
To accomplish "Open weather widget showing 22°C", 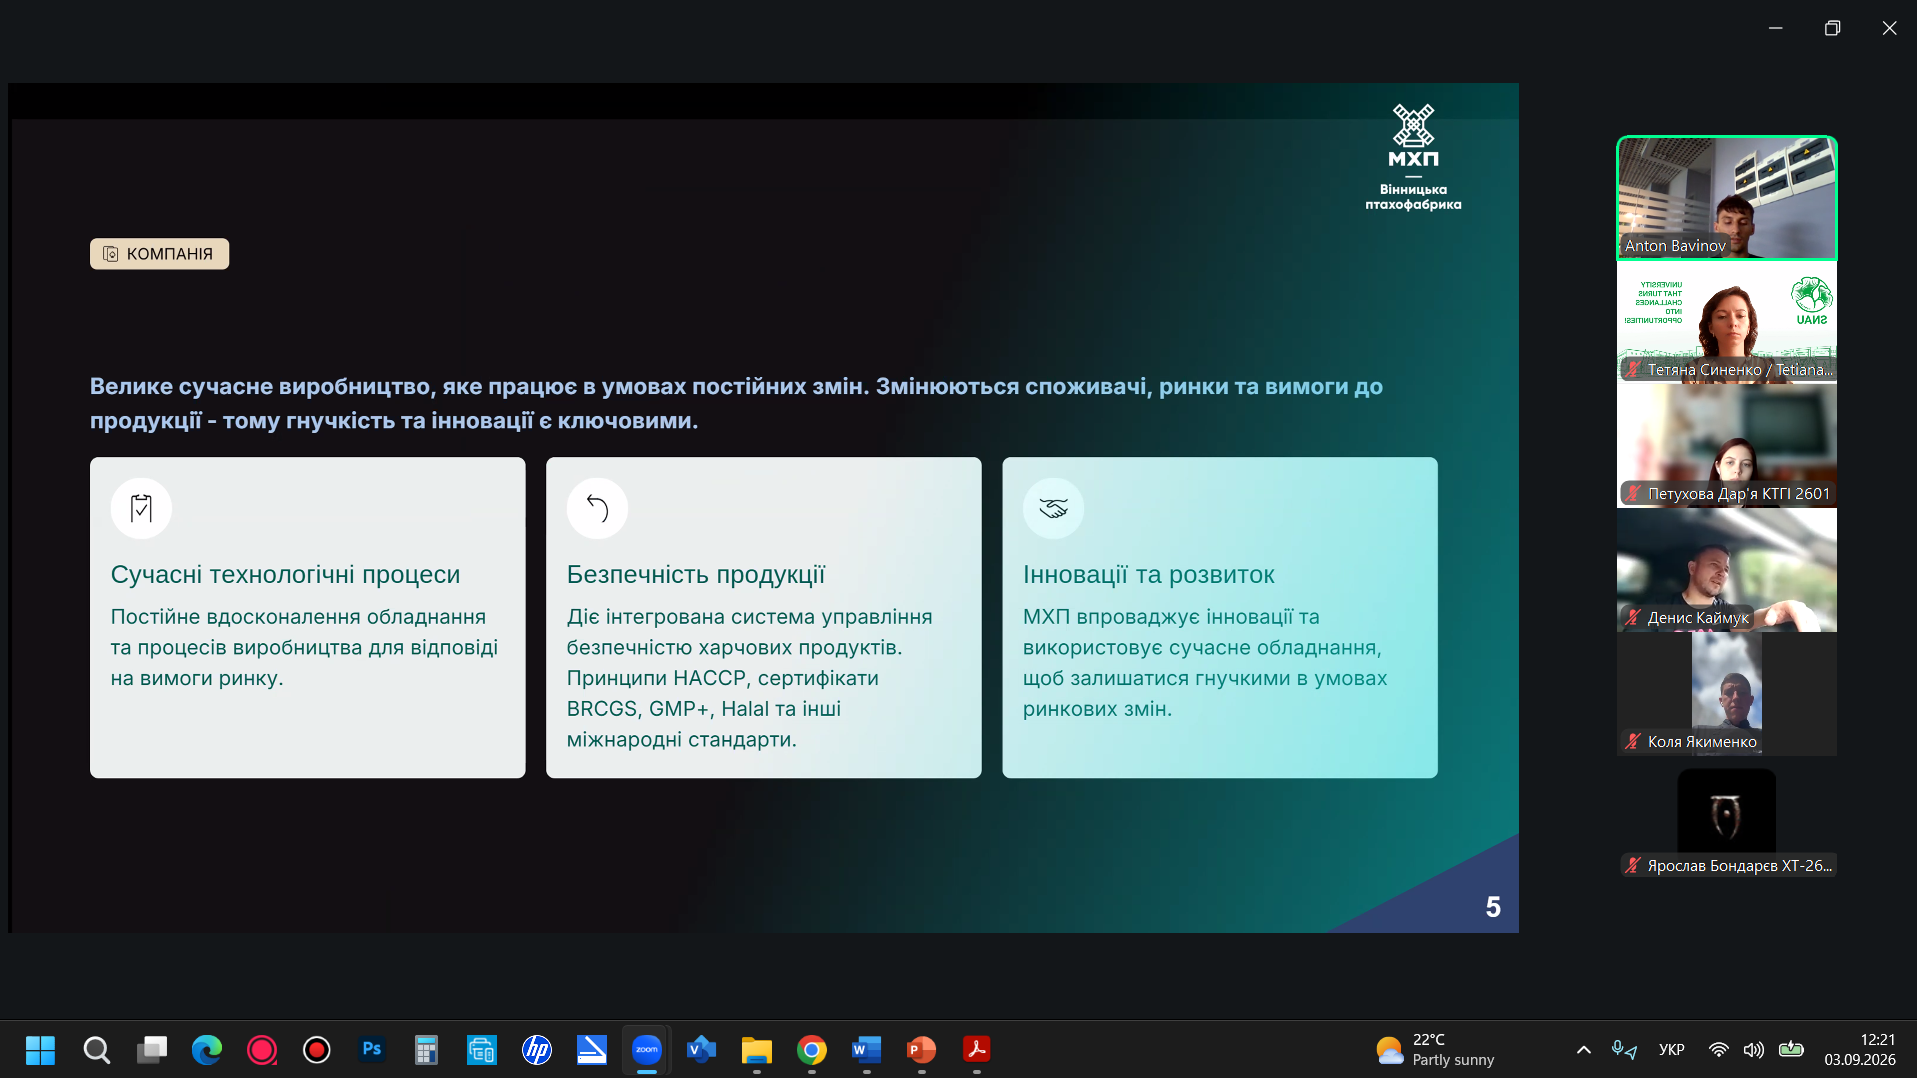I will tap(1435, 1050).
